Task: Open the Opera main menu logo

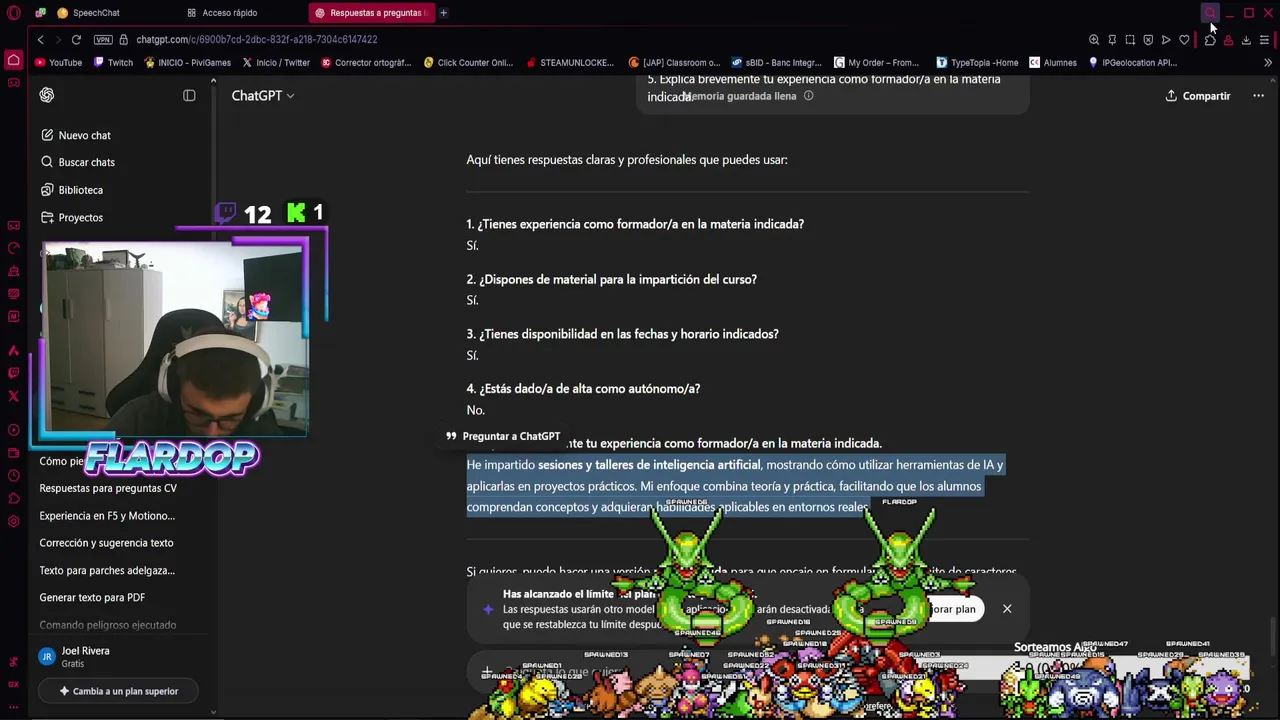Action: [14, 13]
